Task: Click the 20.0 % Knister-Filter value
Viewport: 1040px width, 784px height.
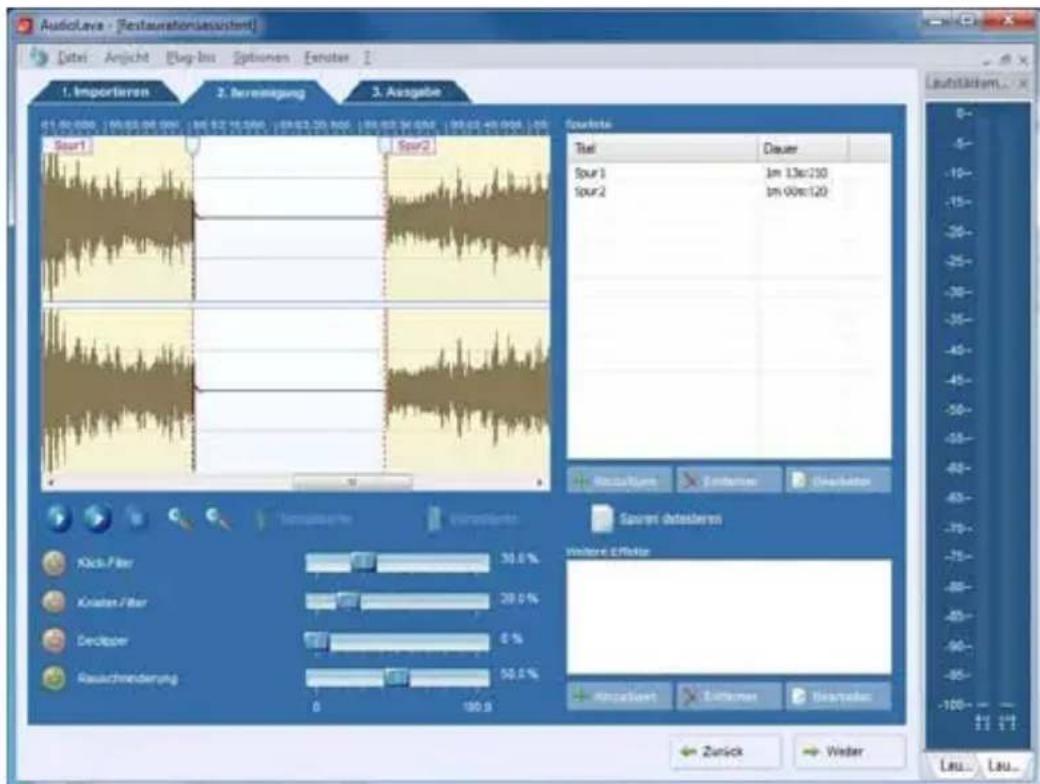Action: click(519, 598)
